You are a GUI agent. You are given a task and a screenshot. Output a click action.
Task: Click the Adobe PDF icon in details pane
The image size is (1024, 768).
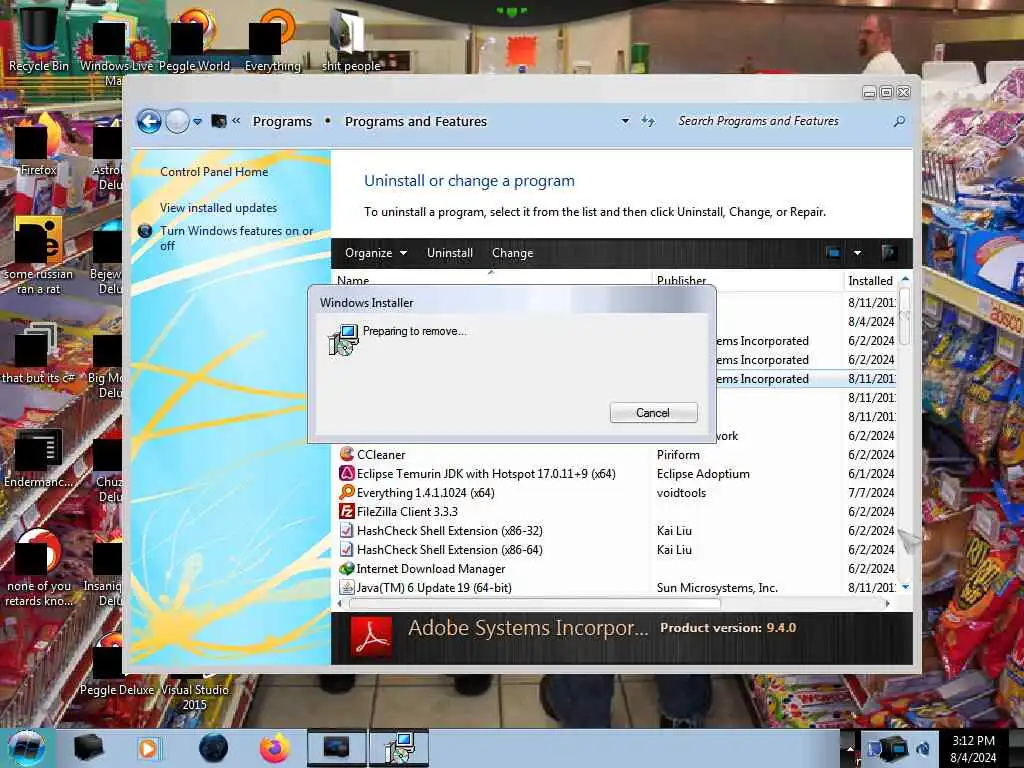pyautogui.click(x=372, y=637)
